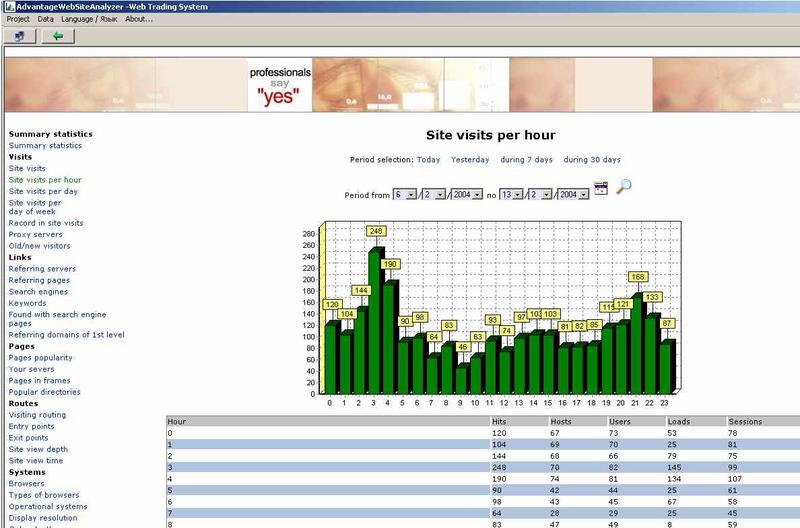
Task: Click the magnifying glass search icon
Action: point(623,187)
